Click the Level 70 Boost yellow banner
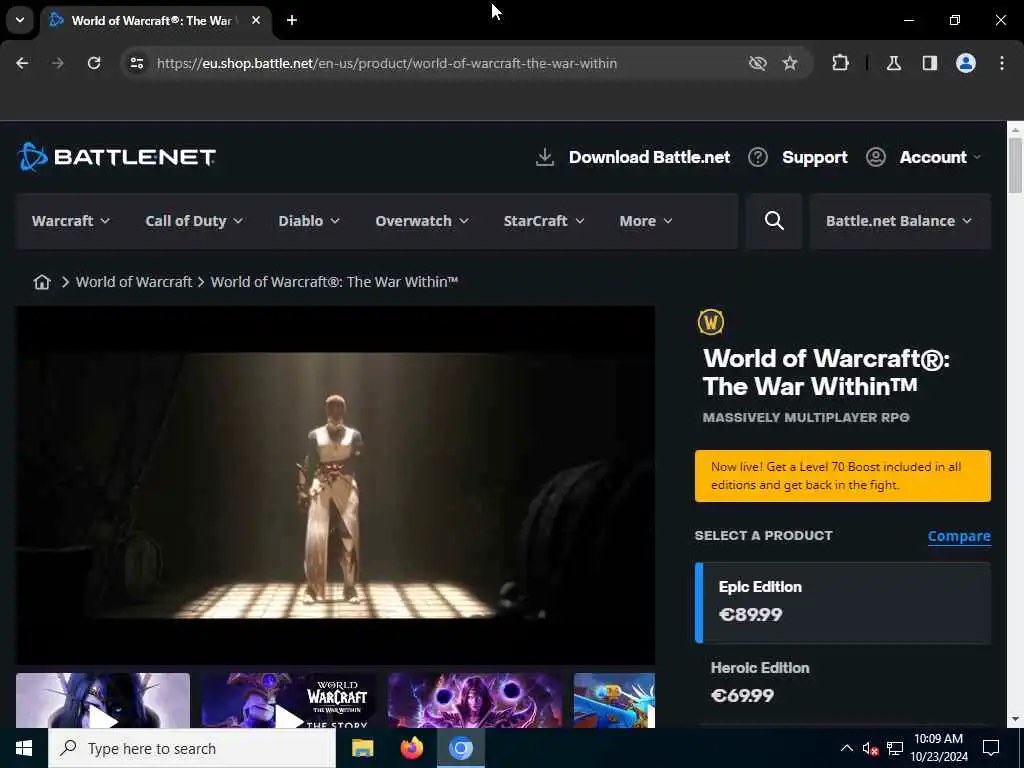Viewport: 1024px width, 768px height. coord(842,476)
